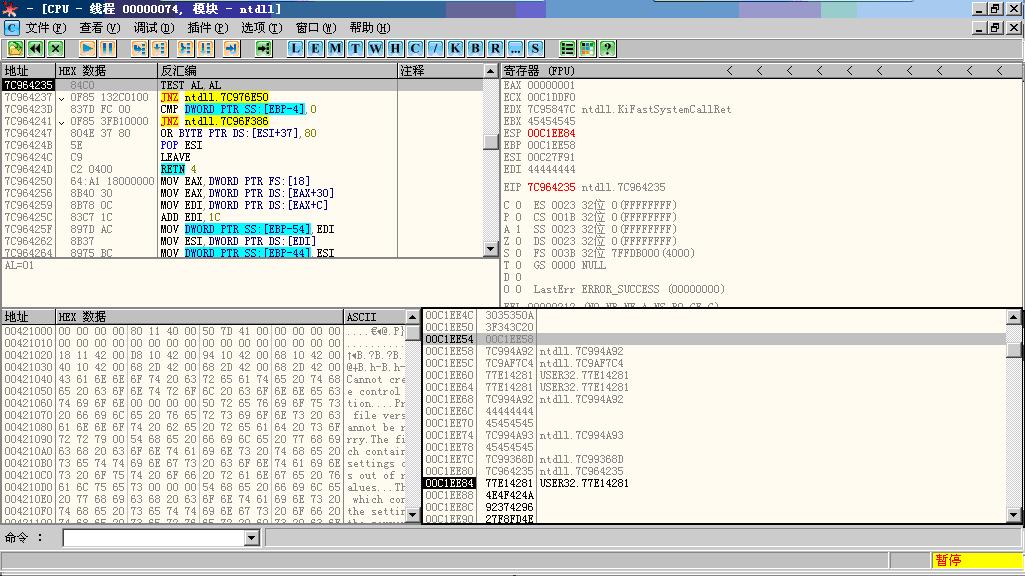
Task: Click the Execute till return icon
Action: (231, 48)
